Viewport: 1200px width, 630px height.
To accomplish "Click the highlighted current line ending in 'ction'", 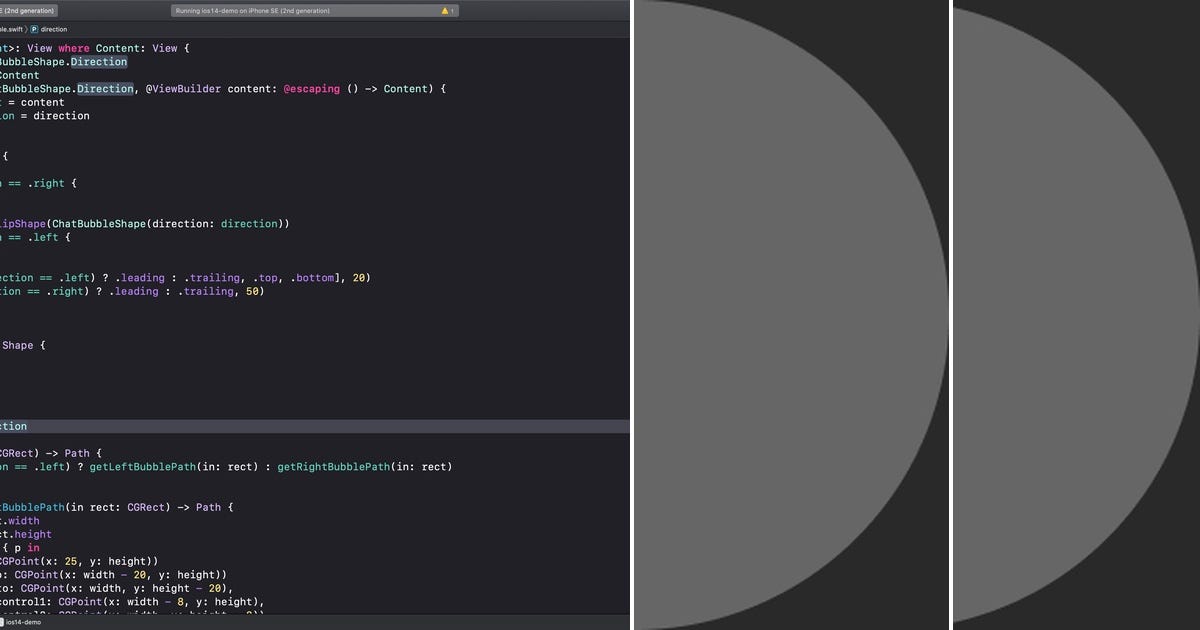I will click(x=315, y=427).
